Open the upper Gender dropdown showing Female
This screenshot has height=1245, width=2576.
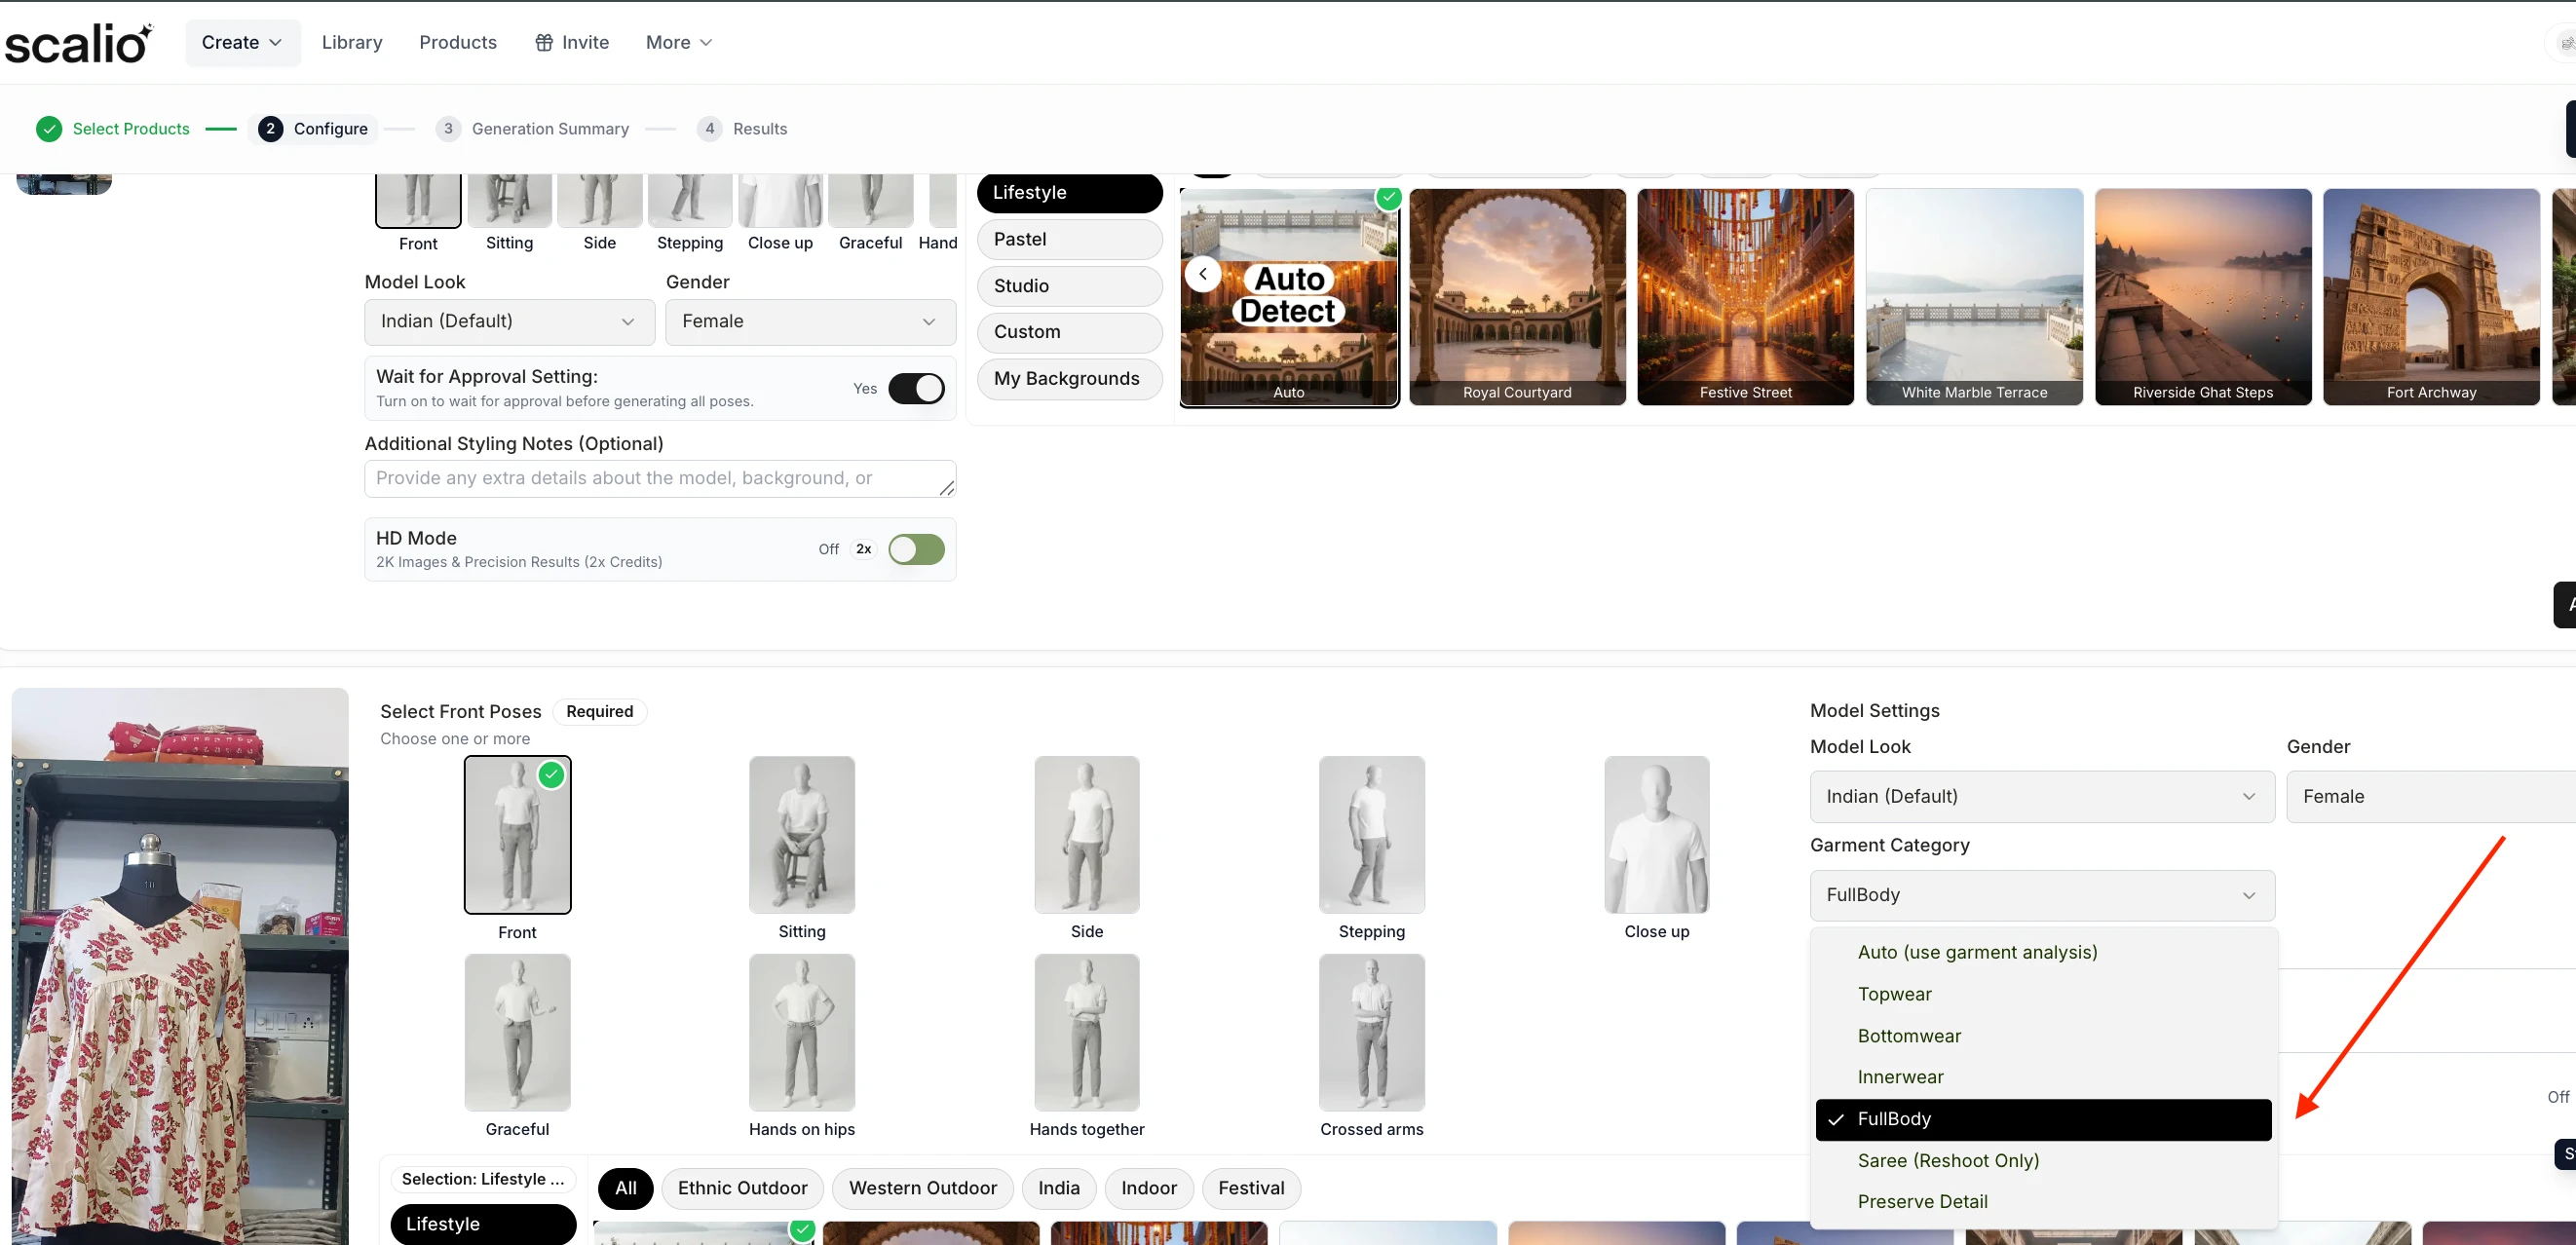(810, 321)
